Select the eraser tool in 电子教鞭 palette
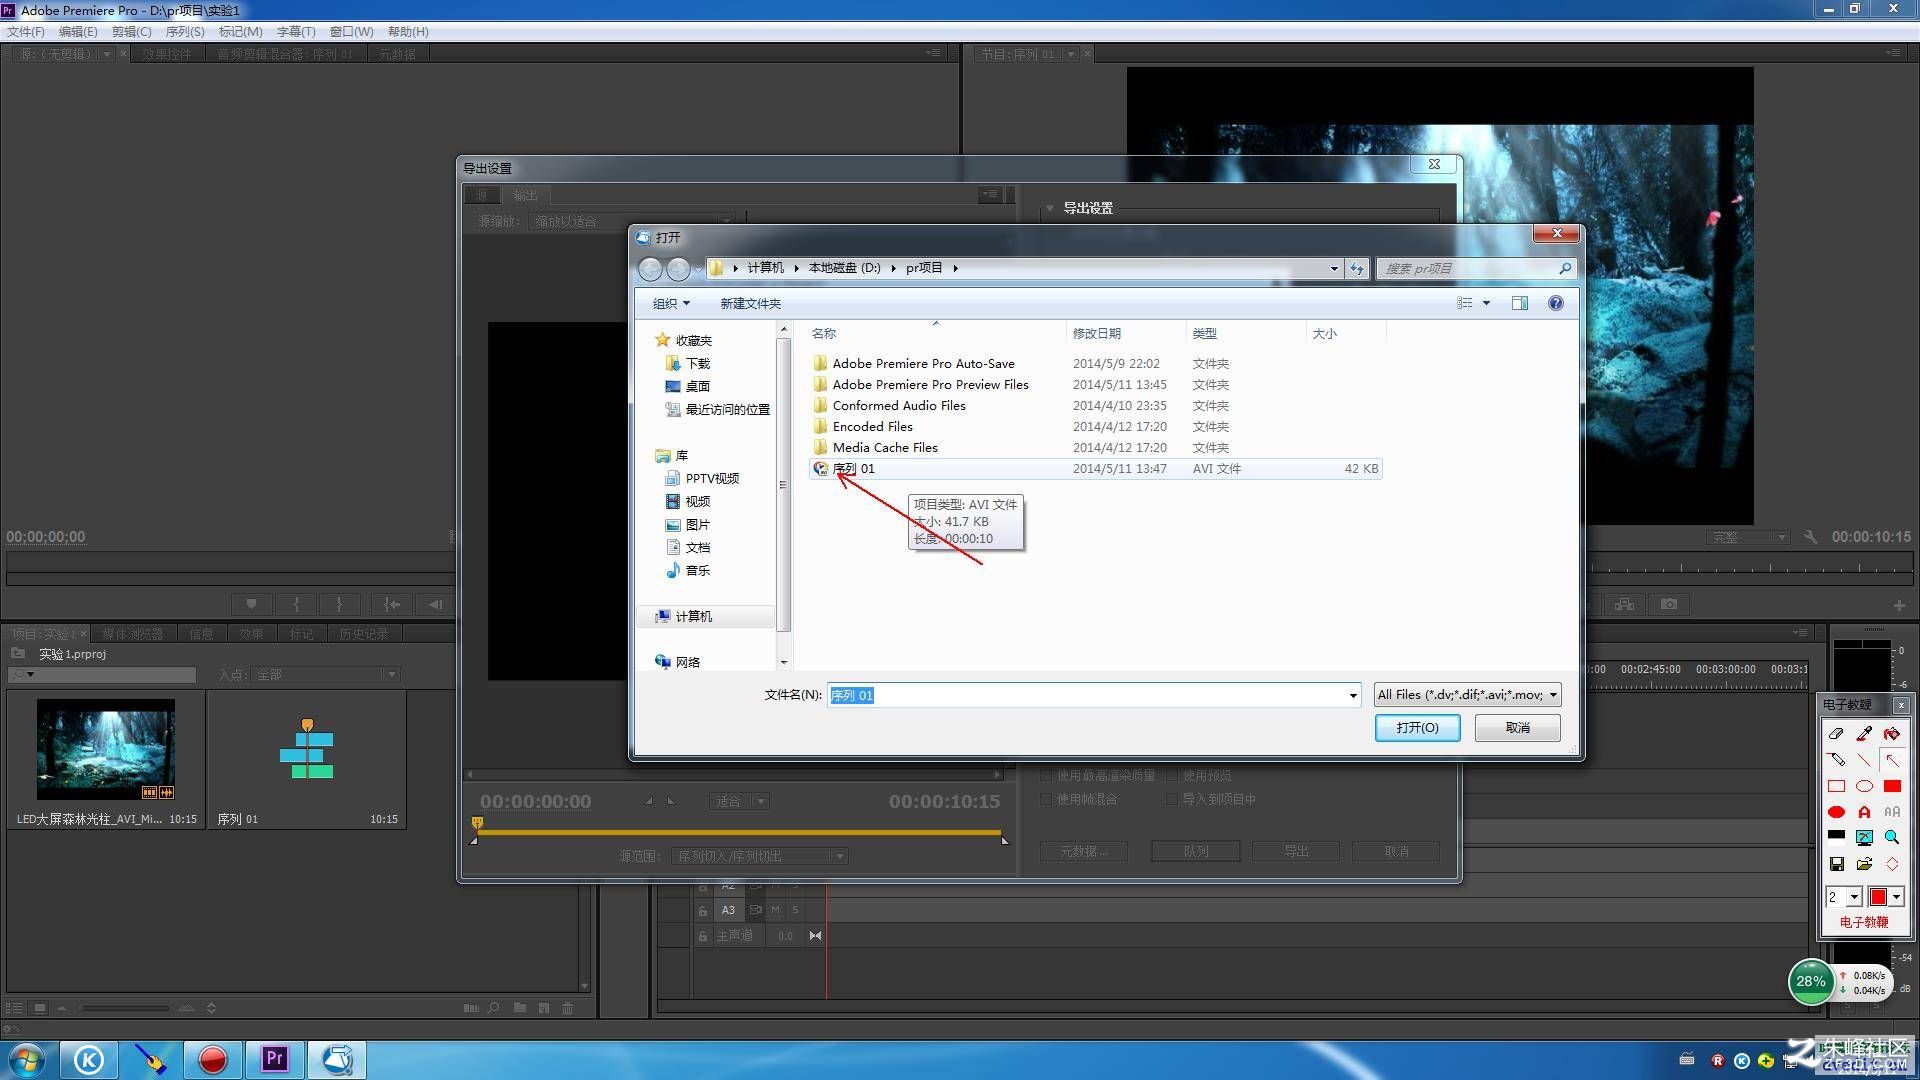The height and width of the screenshot is (1080, 1920). [1836, 733]
